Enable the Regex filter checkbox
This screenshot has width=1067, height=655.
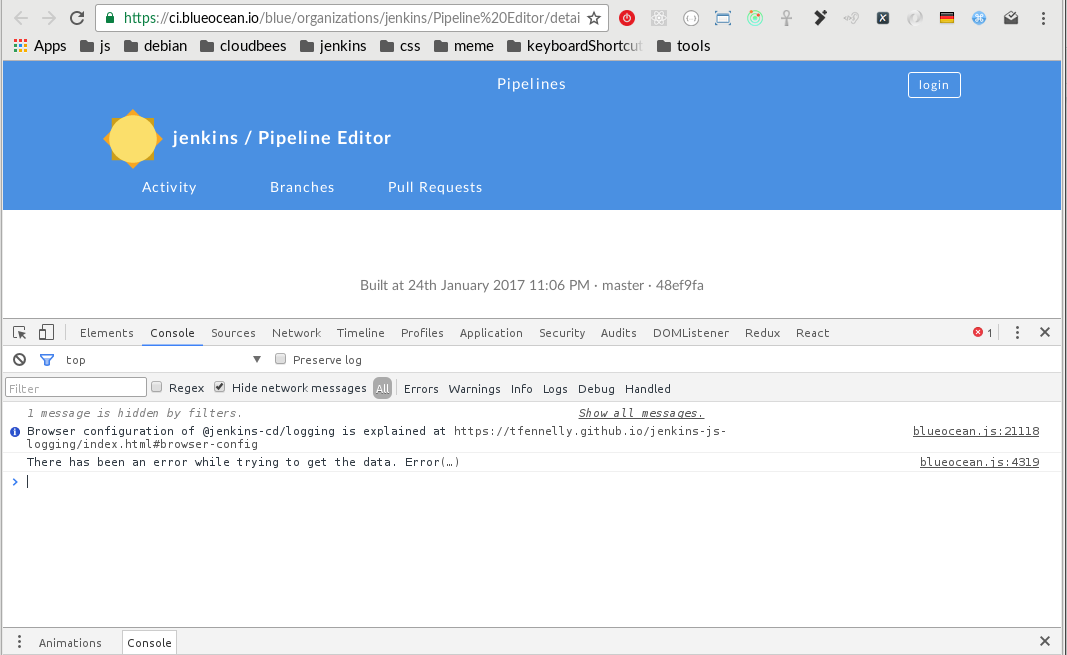tap(156, 388)
